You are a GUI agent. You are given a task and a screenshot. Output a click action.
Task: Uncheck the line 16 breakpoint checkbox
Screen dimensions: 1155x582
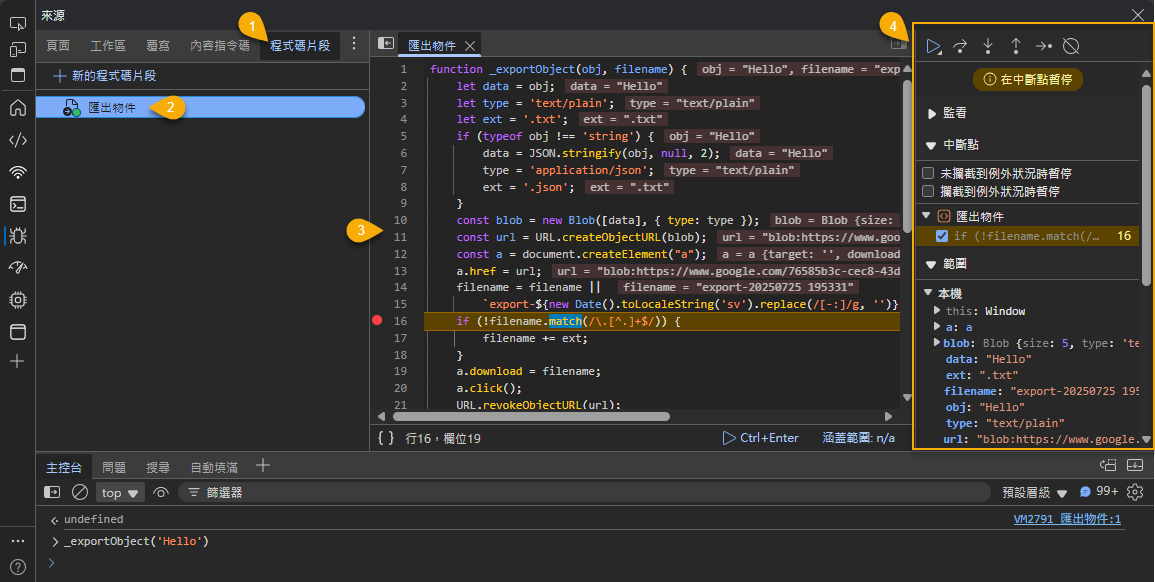point(941,236)
